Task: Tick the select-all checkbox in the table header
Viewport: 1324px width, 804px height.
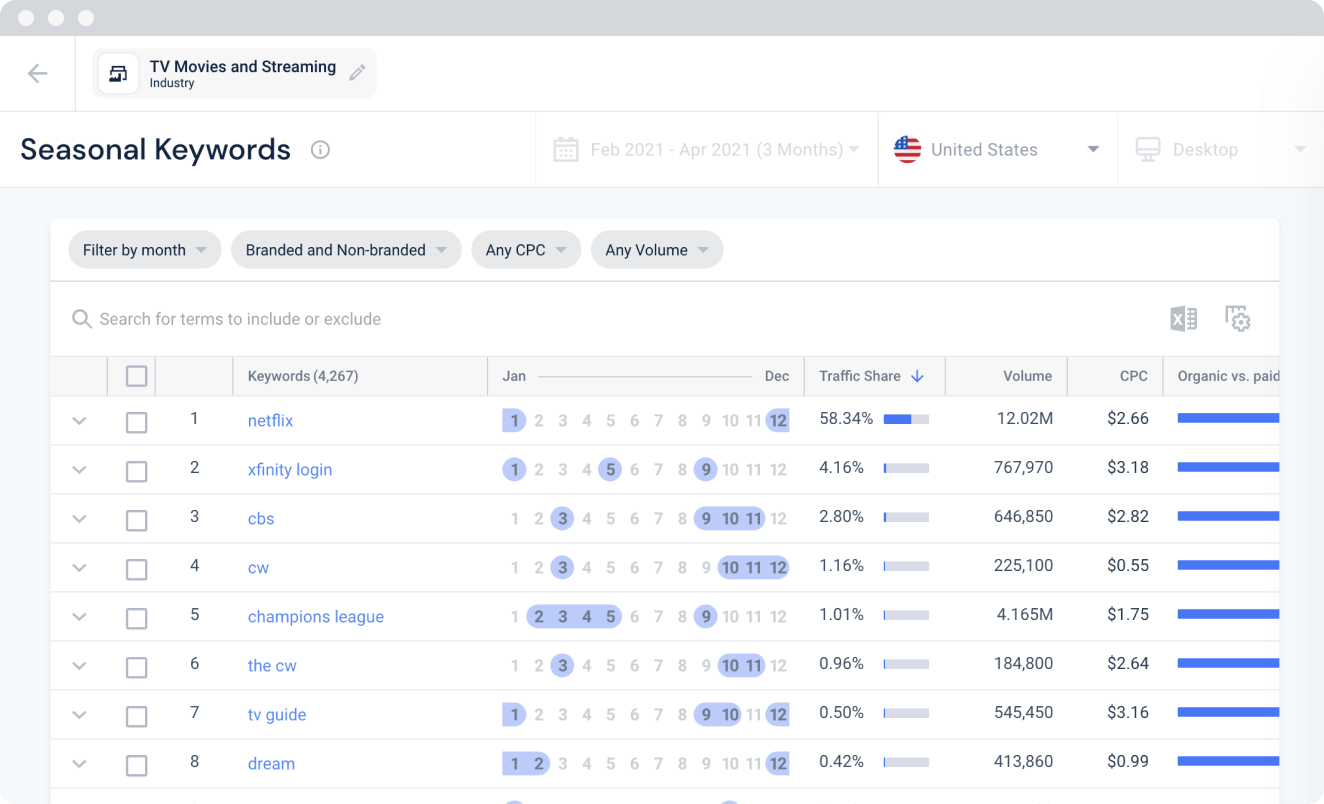Action: pos(137,376)
